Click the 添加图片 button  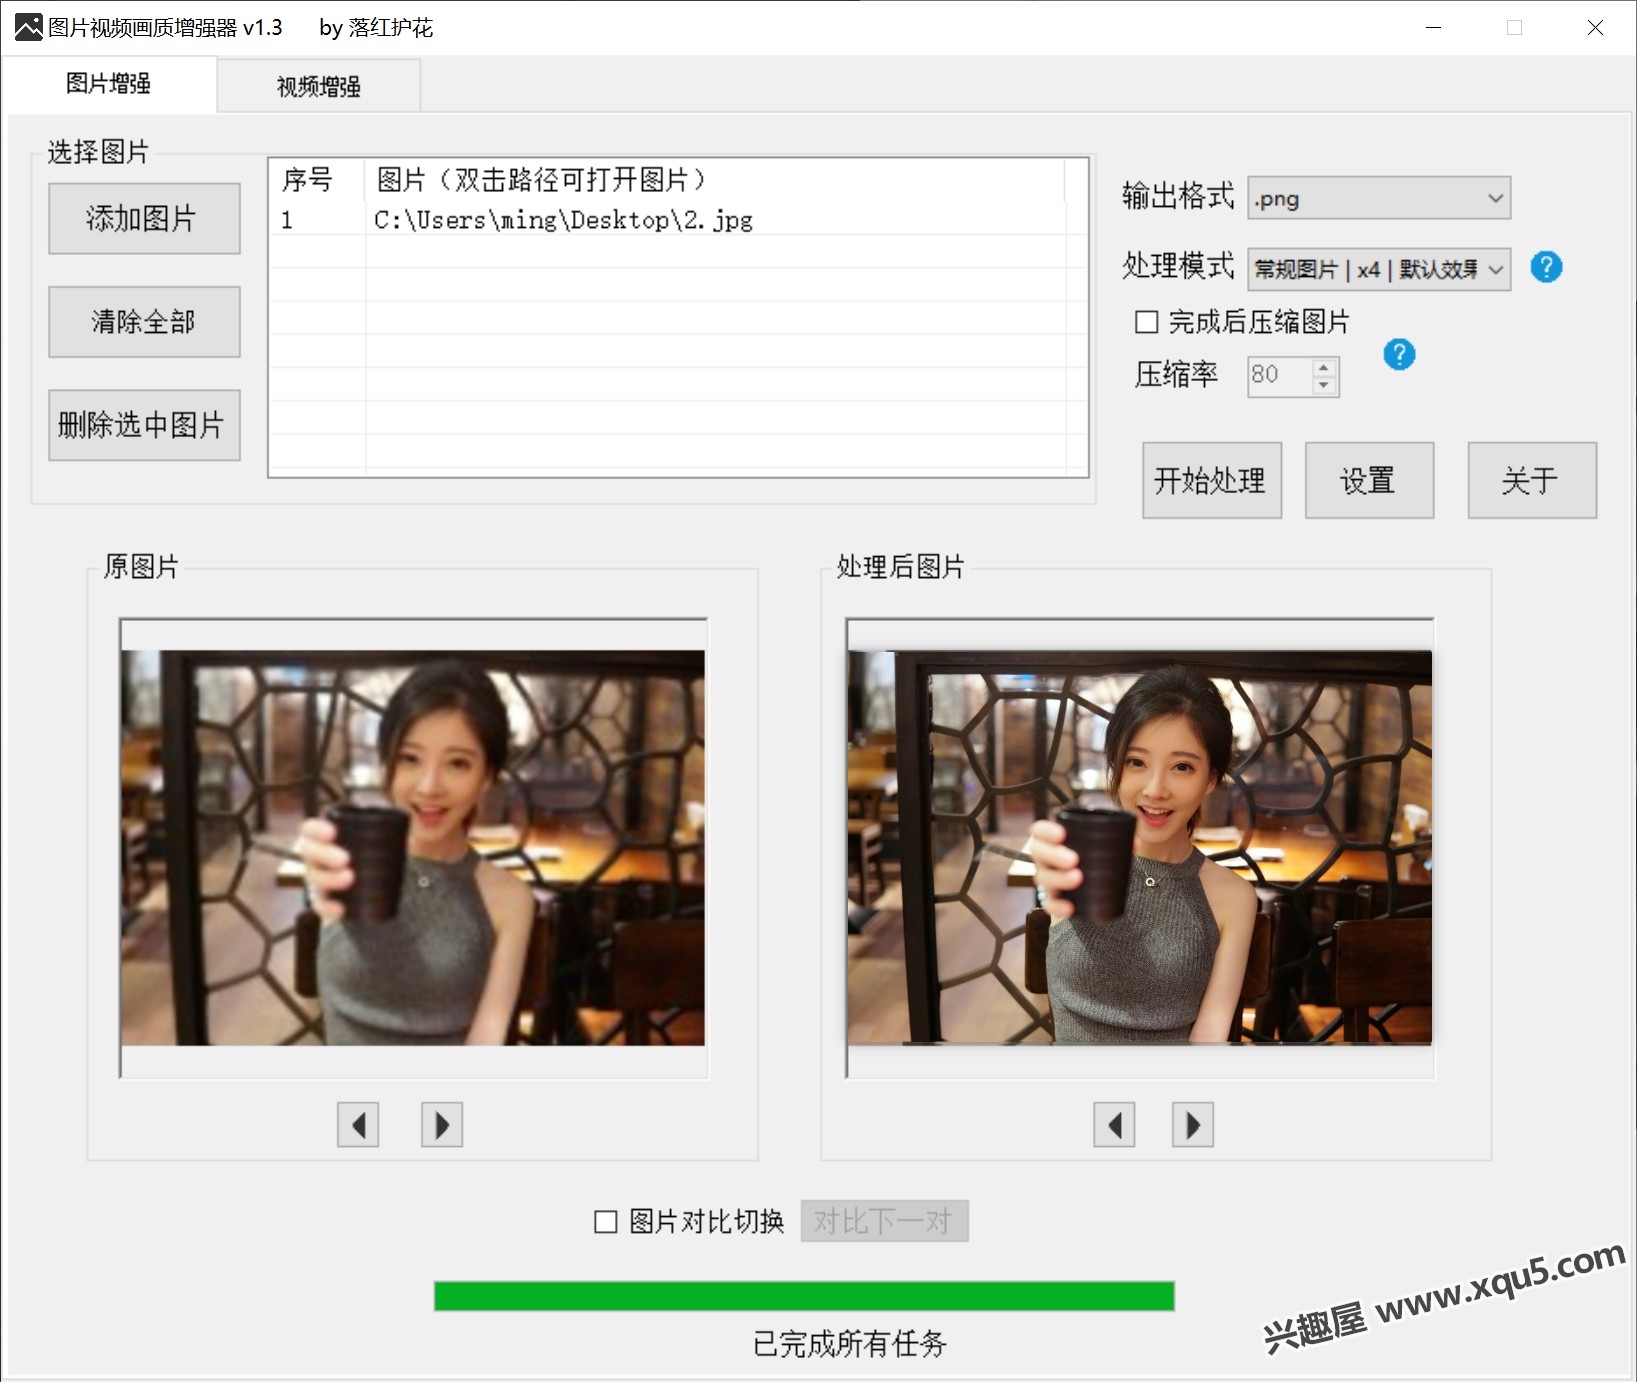click(x=144, y=218)
